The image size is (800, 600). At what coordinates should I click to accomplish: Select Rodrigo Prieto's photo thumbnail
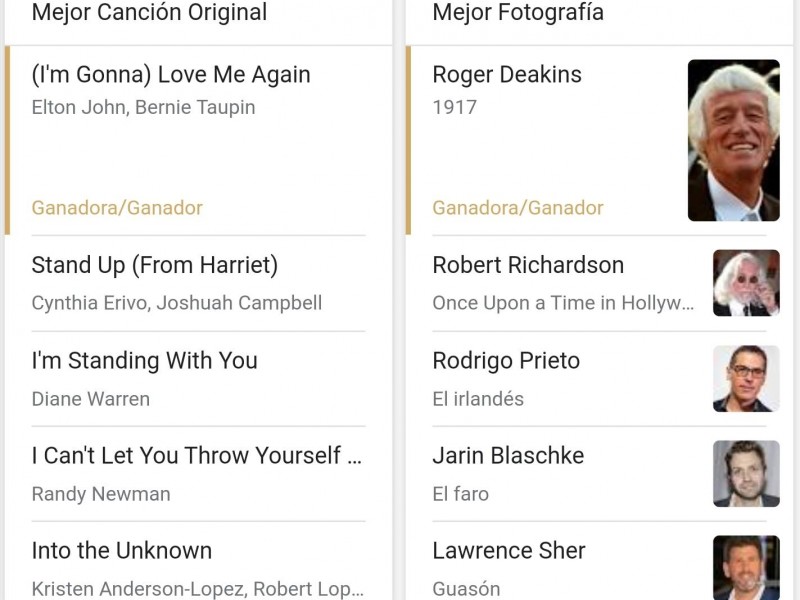pyautogui.click(x=746, y=378)
